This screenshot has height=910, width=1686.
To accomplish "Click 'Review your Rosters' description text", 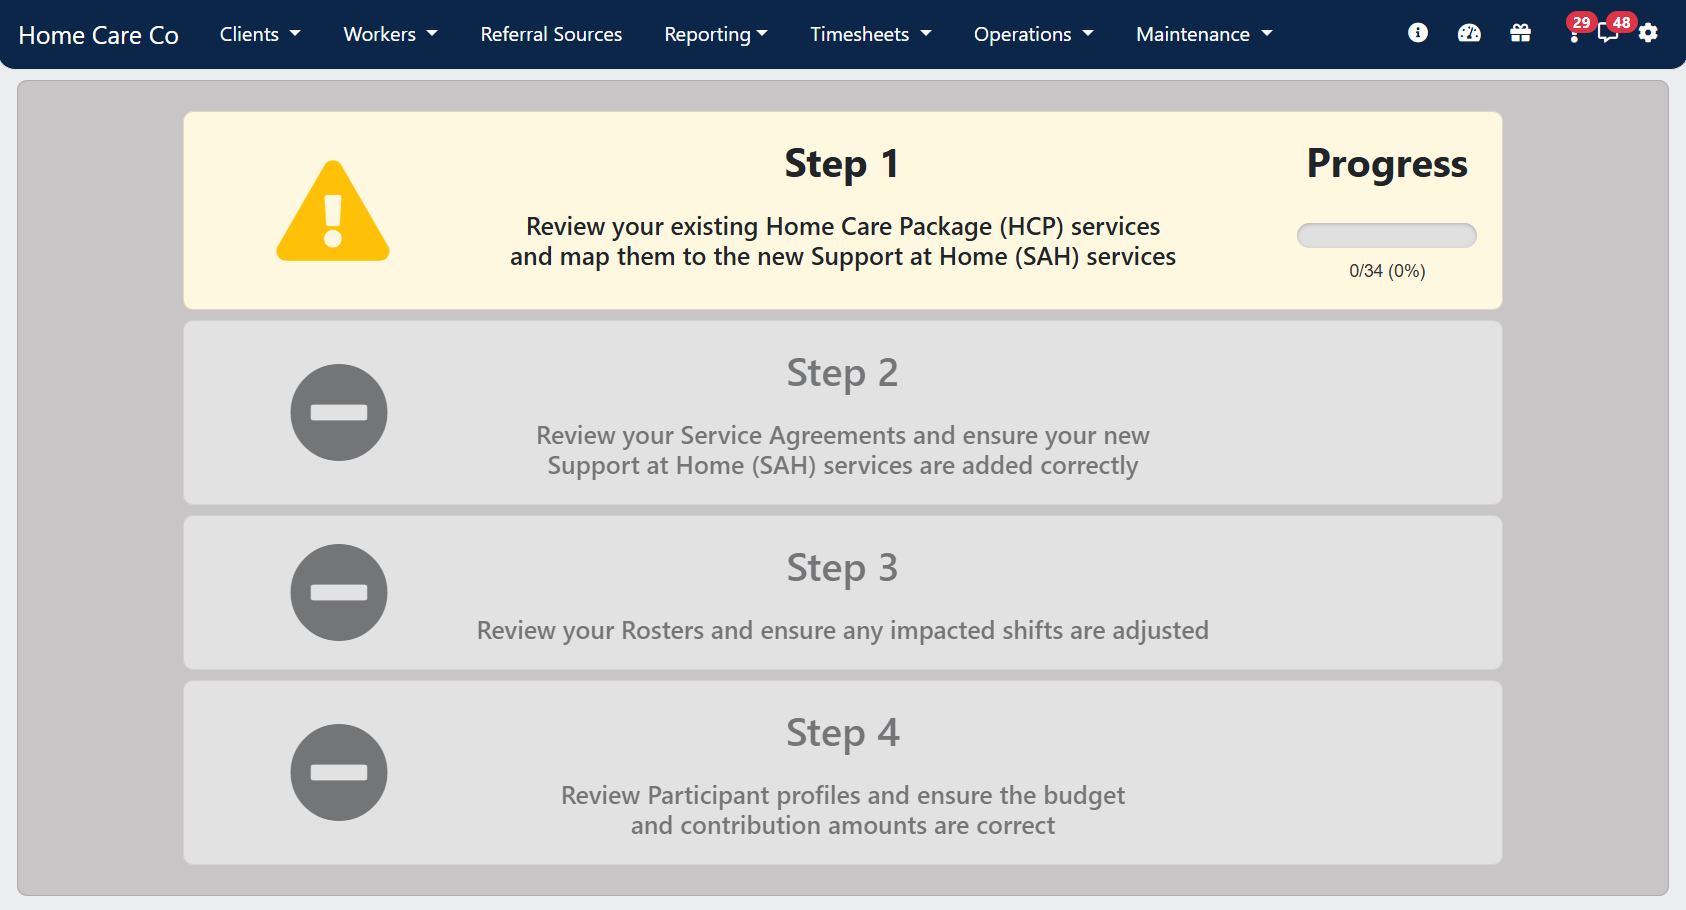I will coord(843,630).
